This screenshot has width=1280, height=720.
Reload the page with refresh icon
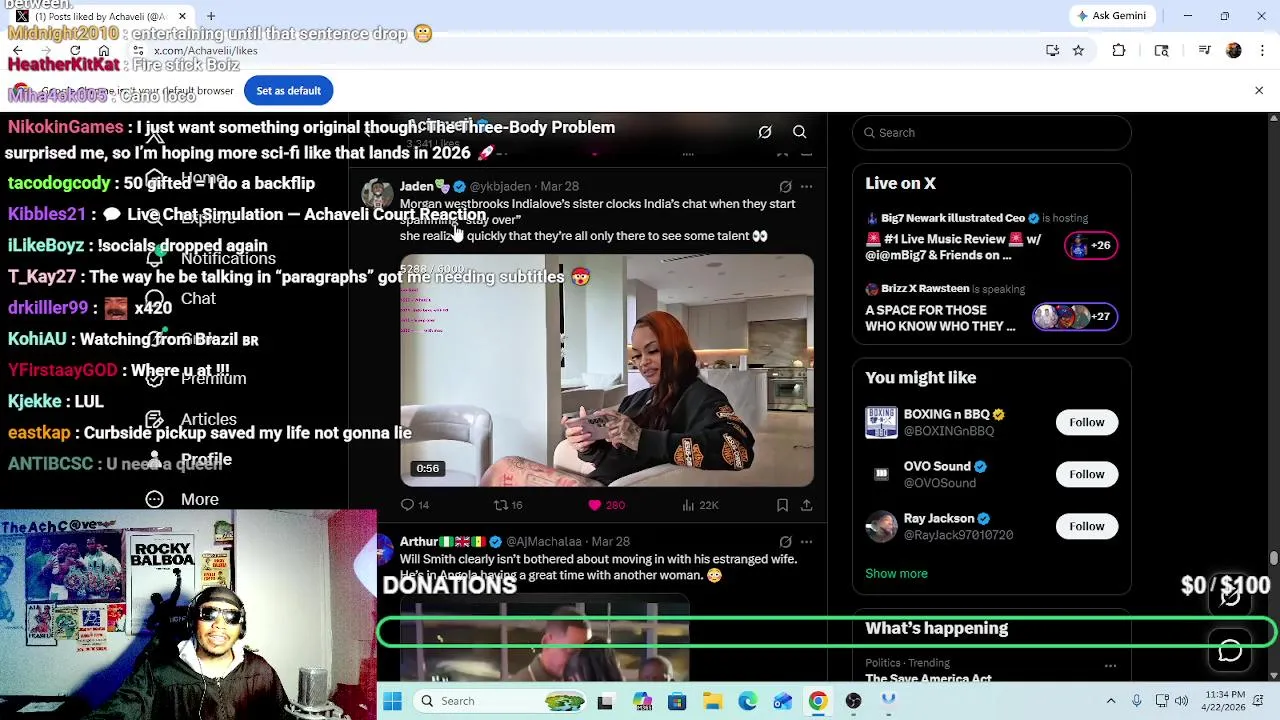point(75,50)
